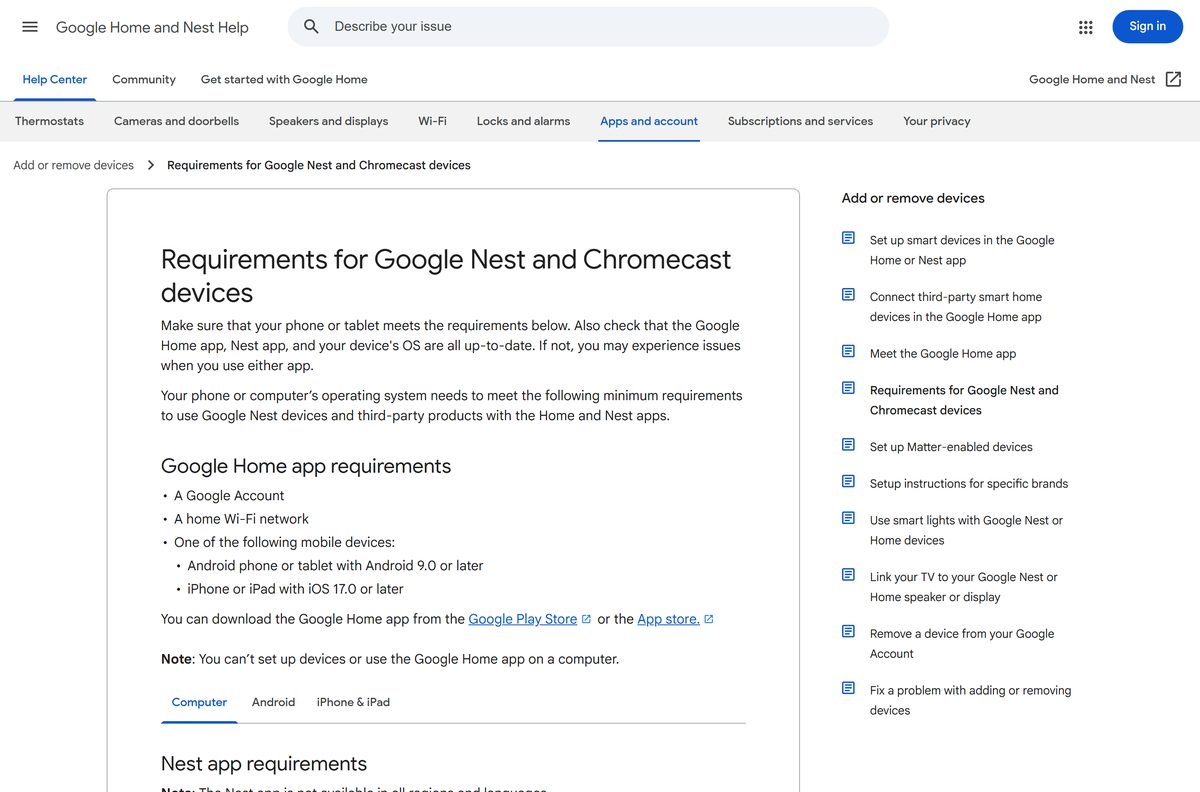Switch to the Computer tab
Image resolution: width=1200 pixels, height=792 pixels.
pyautogui.click(x=199, y=702)
